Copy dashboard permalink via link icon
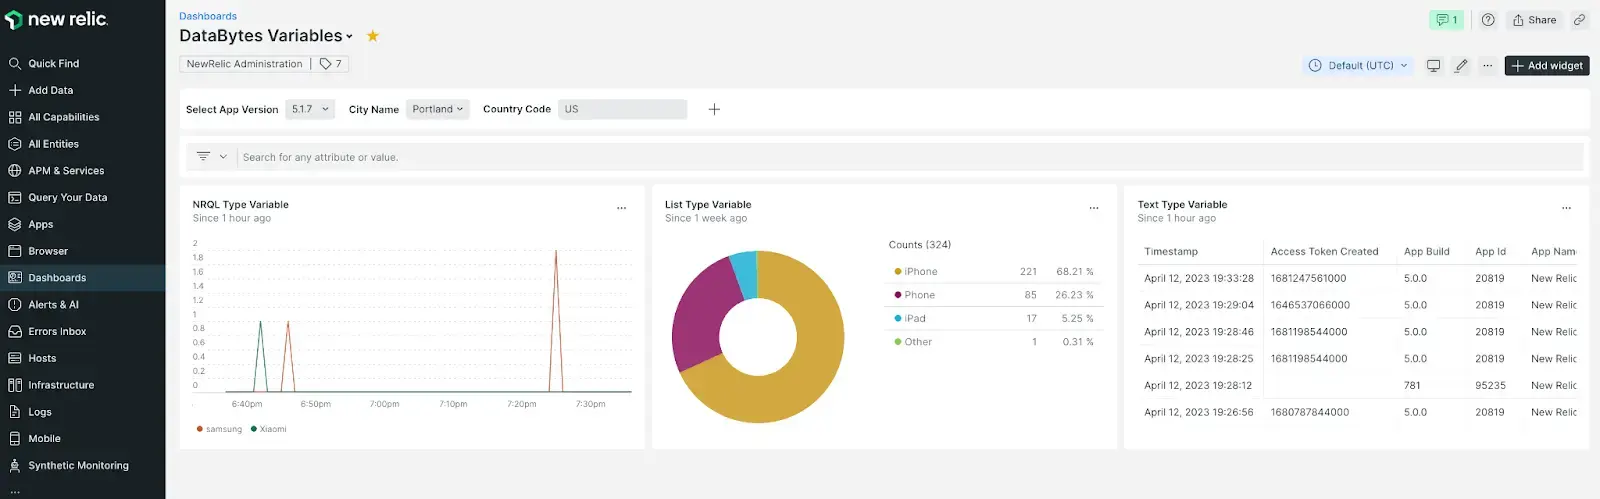This screenshot has width=1600, height=499. pyautogui.click(x=1579, y=20)
